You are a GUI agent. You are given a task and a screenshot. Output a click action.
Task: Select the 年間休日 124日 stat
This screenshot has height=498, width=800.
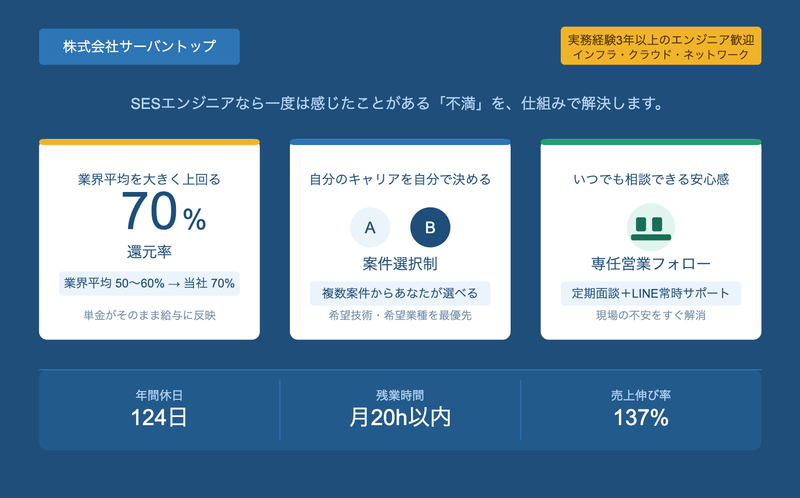click(x=159, y=409)
